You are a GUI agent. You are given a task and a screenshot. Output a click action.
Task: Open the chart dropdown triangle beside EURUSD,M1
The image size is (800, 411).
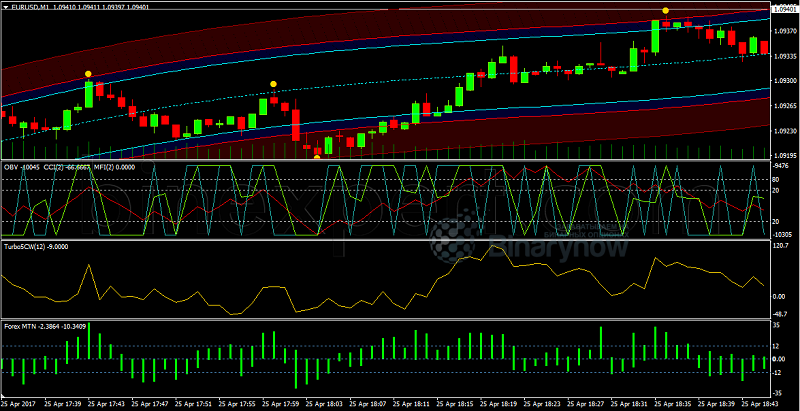pyautogui.click(x=6, y=6)
